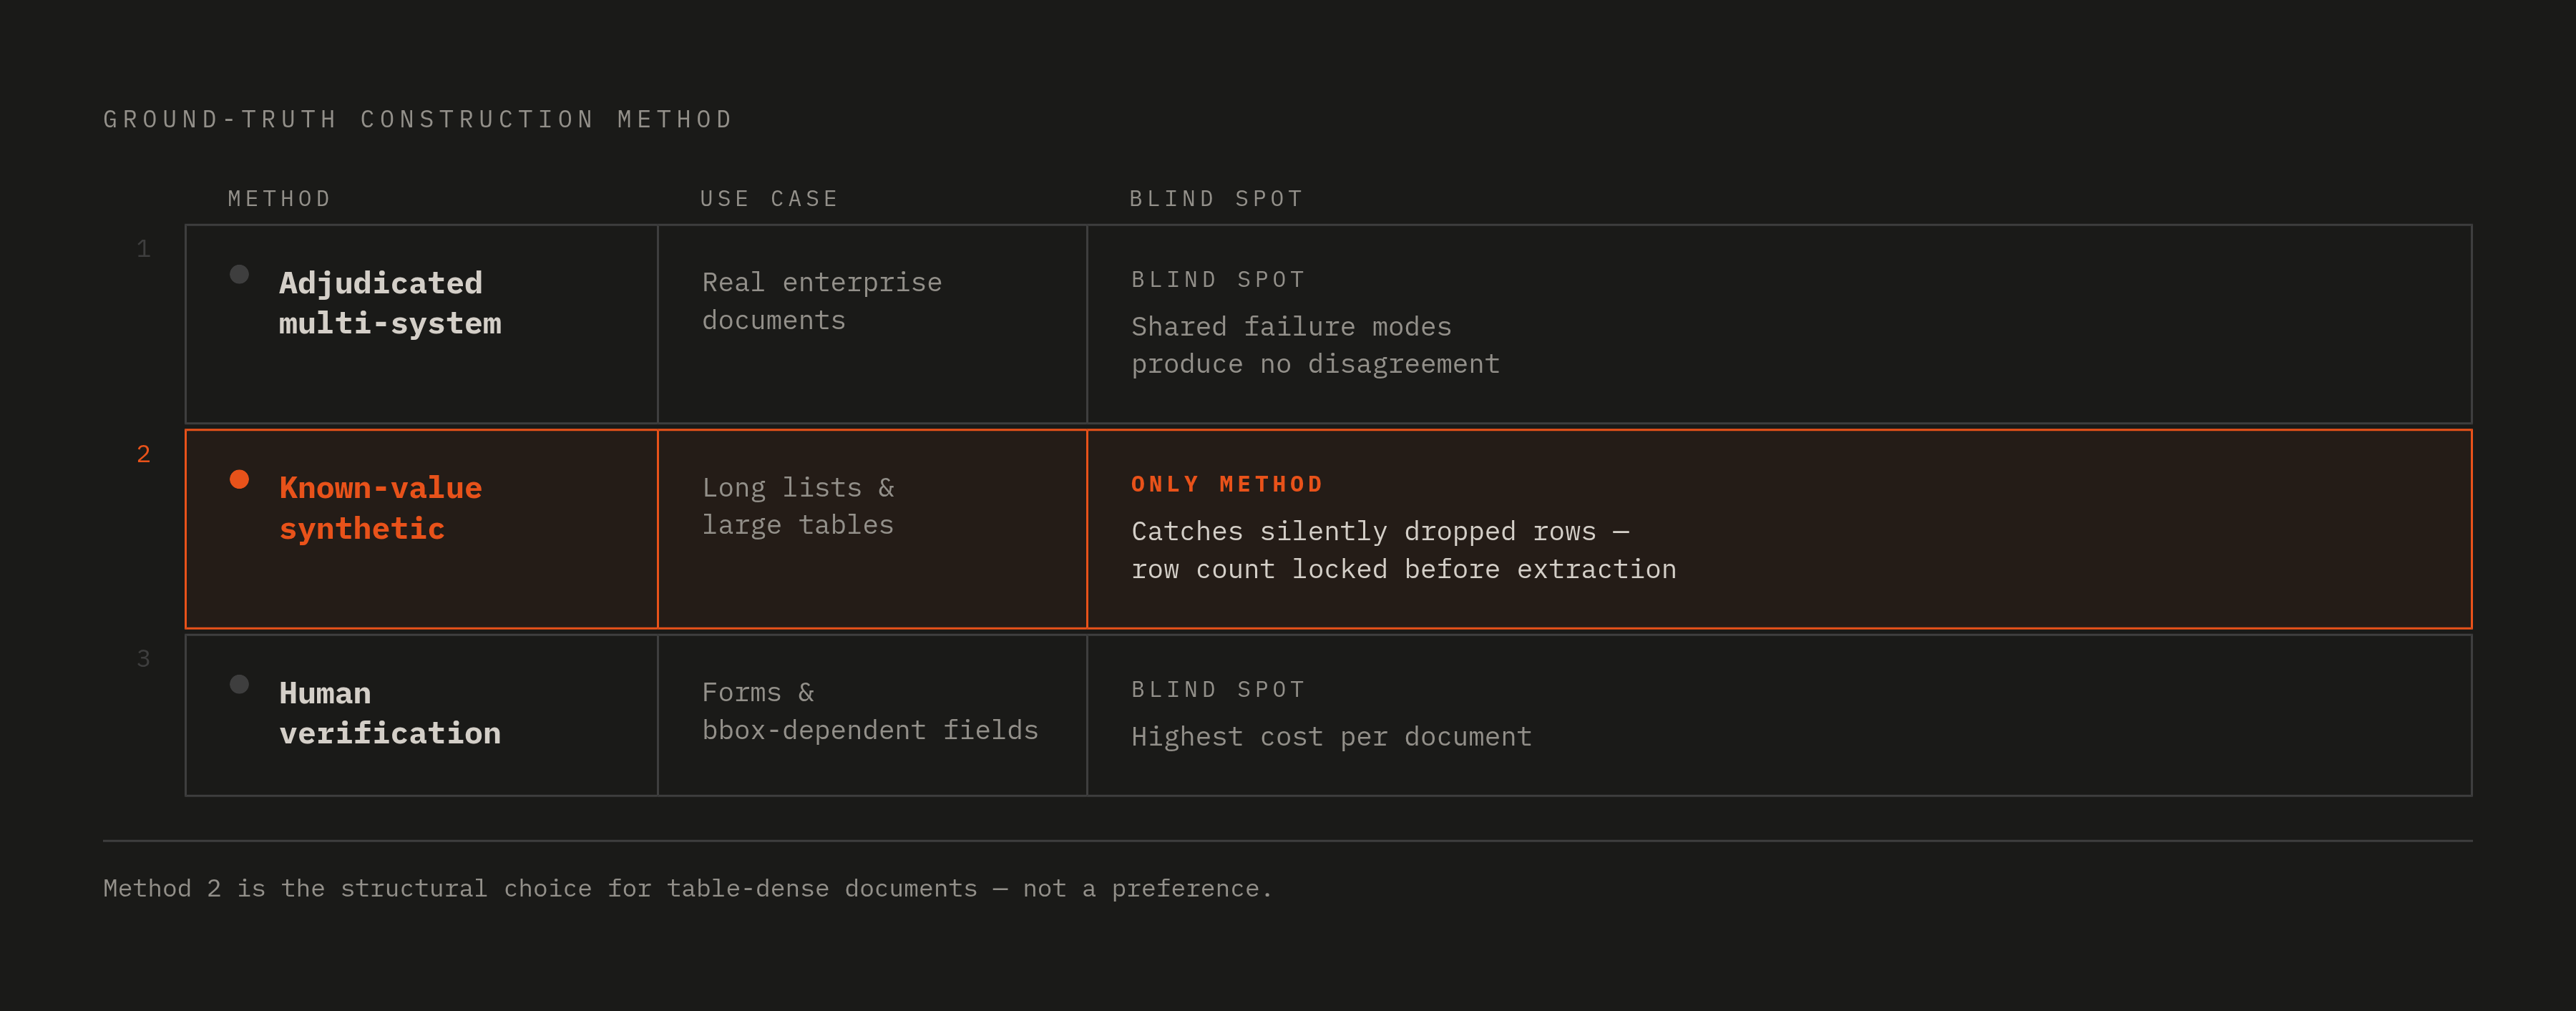2576x1011 pixels.
Task: Click 'BLIND SPOT' label in Human verification row
Action: (x=1218, y=690)
